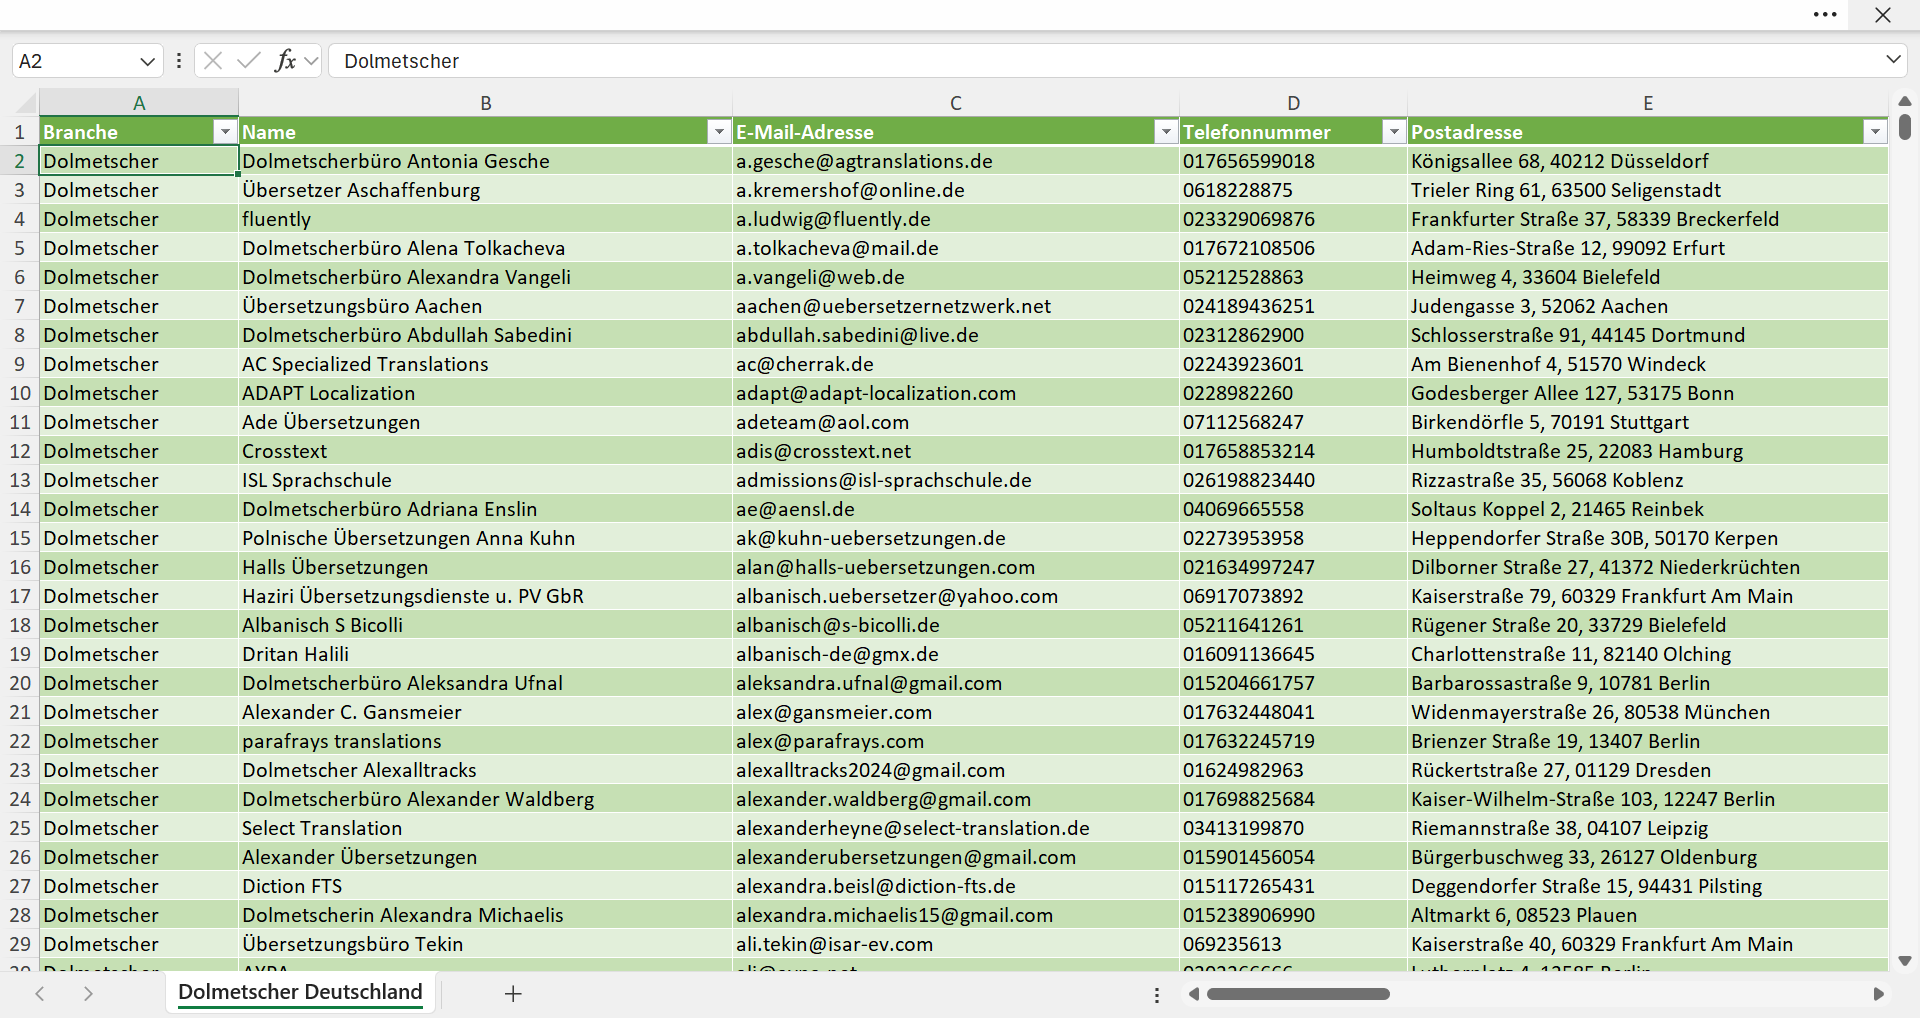Open the more options ellipsis menu

point(1825,15)
